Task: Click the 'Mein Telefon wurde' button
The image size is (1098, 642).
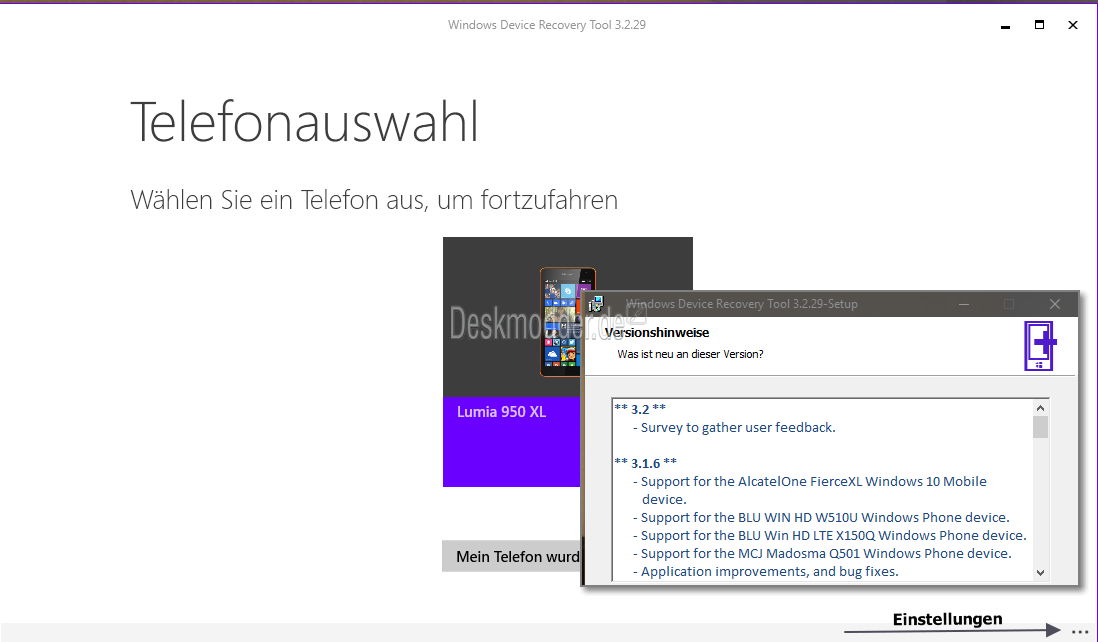Action: (x=512, y=557)
